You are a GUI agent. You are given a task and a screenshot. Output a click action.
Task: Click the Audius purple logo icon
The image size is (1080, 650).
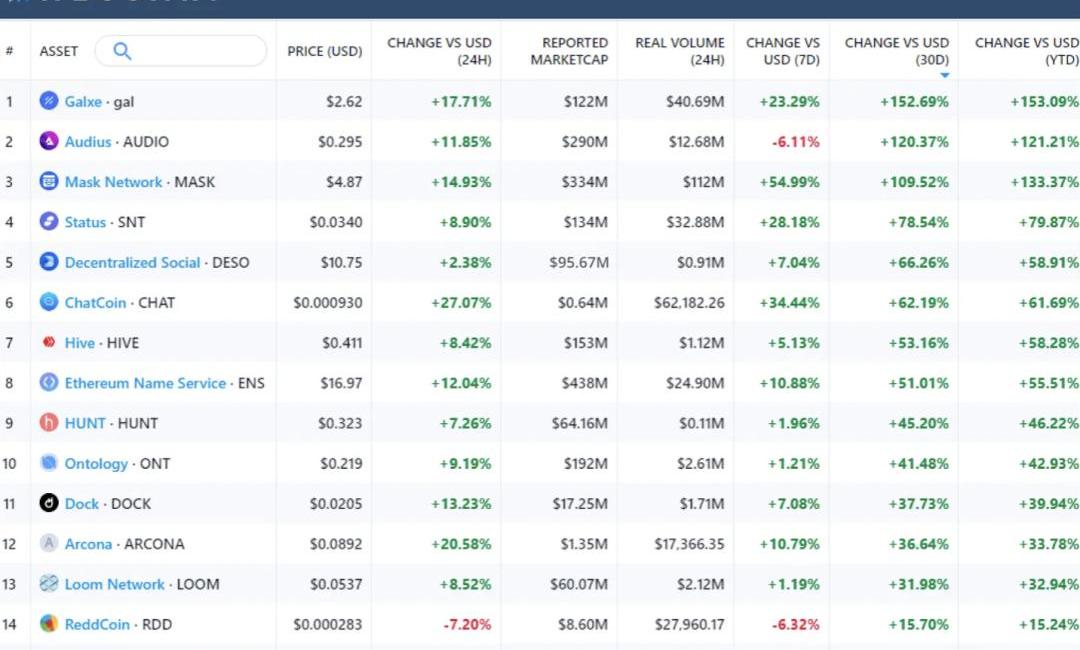tap(49, 141)
